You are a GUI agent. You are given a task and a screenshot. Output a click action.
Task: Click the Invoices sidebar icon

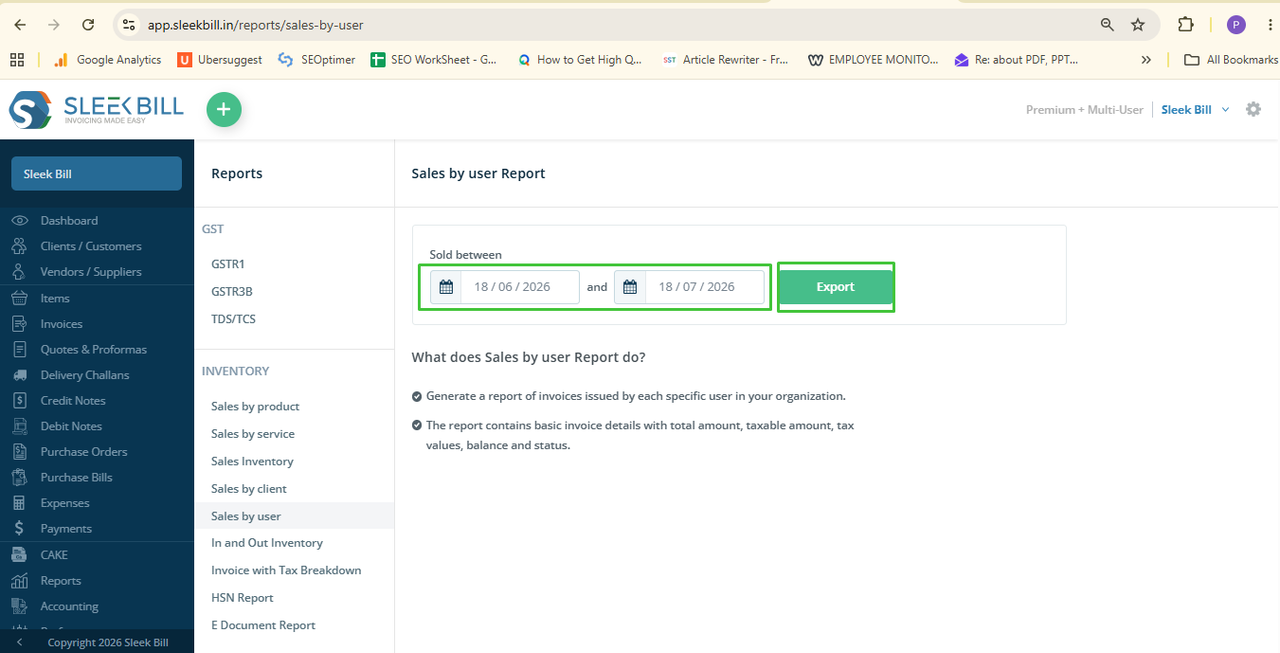[x=19, y=324]
